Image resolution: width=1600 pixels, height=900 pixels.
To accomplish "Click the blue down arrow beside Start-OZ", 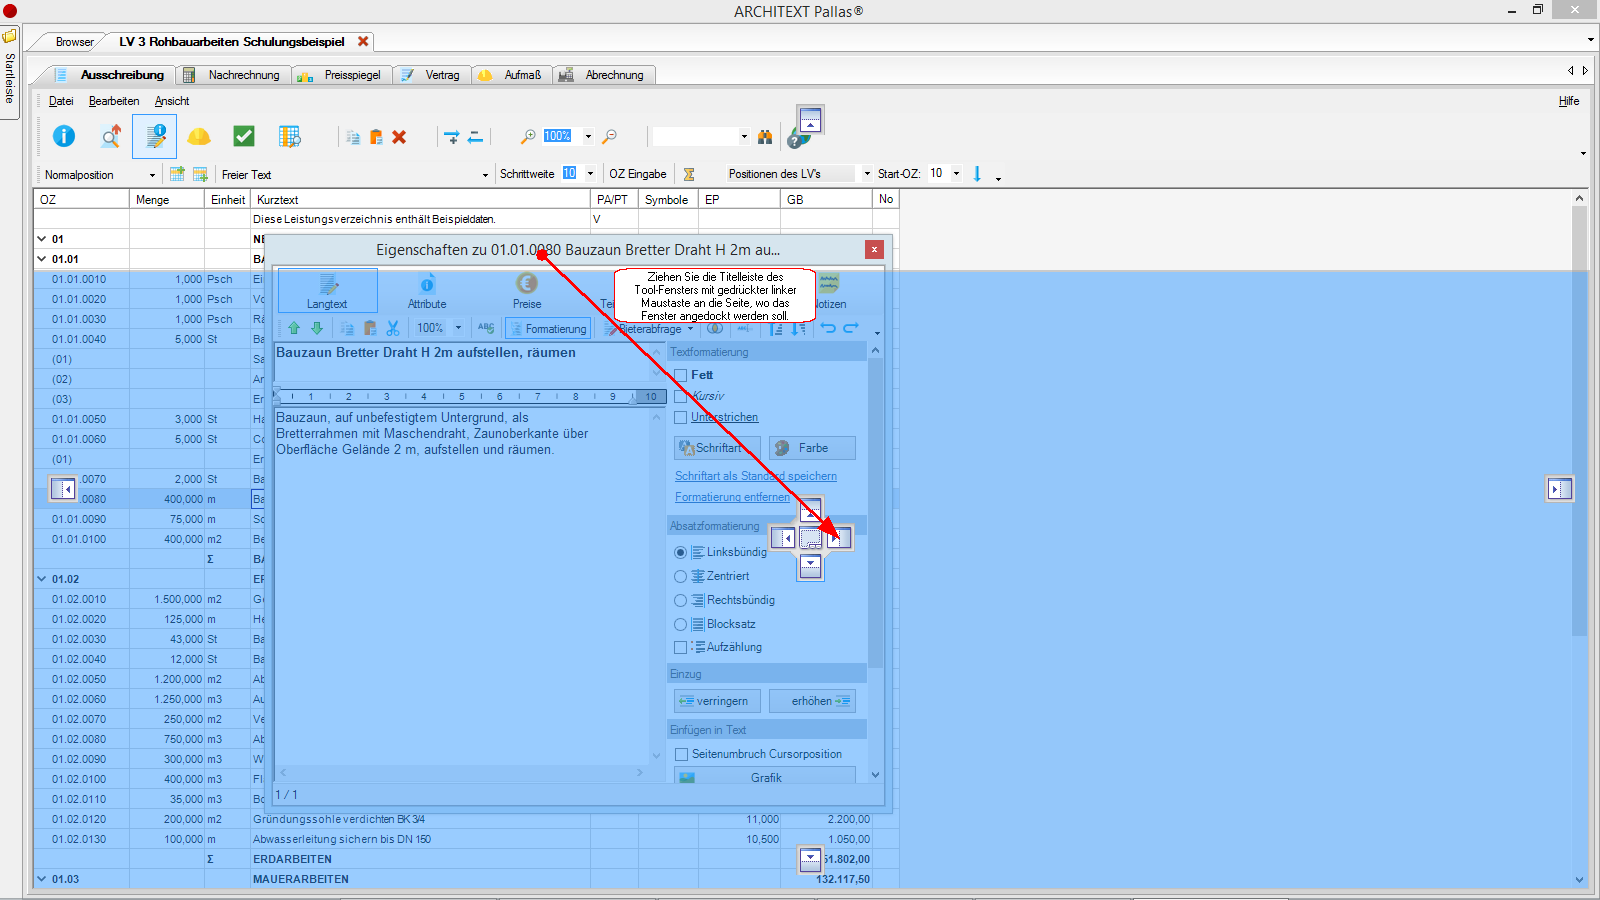I will (x=977, y=174).
